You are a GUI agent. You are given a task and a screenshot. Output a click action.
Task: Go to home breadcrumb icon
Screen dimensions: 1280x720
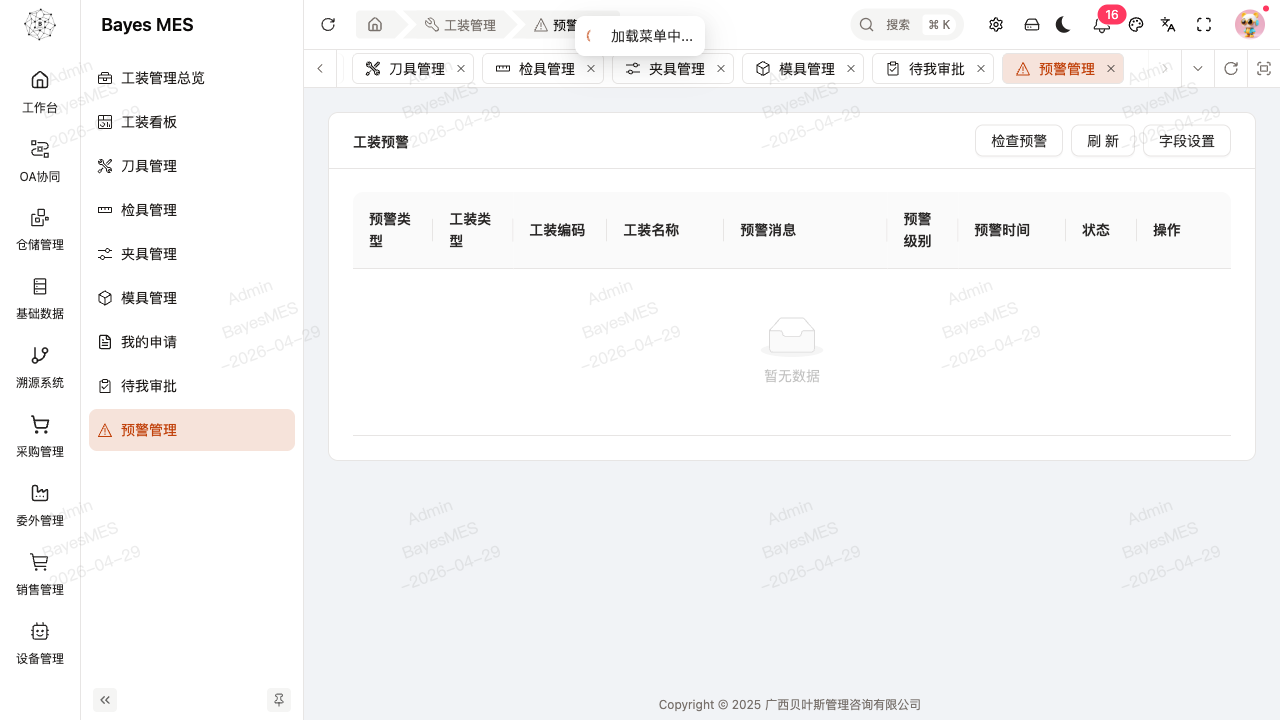tap(375, 25)
